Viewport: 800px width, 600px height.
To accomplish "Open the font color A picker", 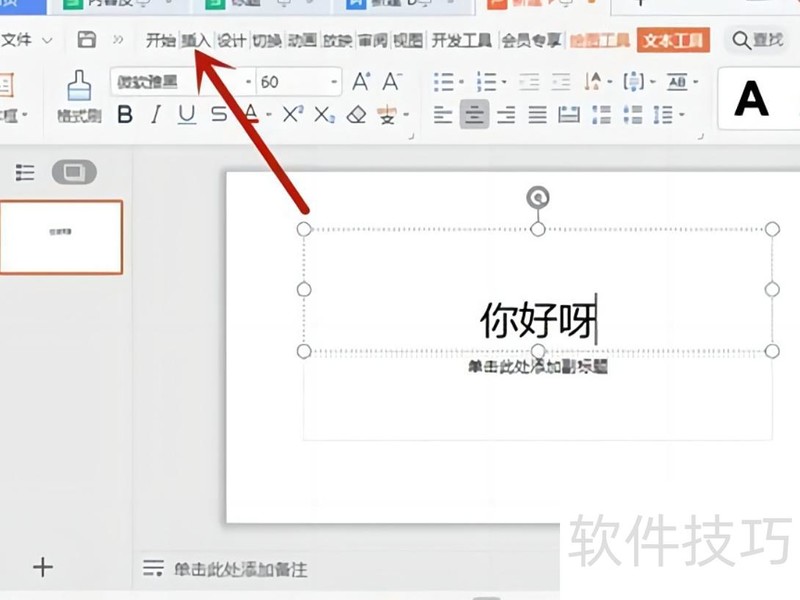I will coord(251,115).
